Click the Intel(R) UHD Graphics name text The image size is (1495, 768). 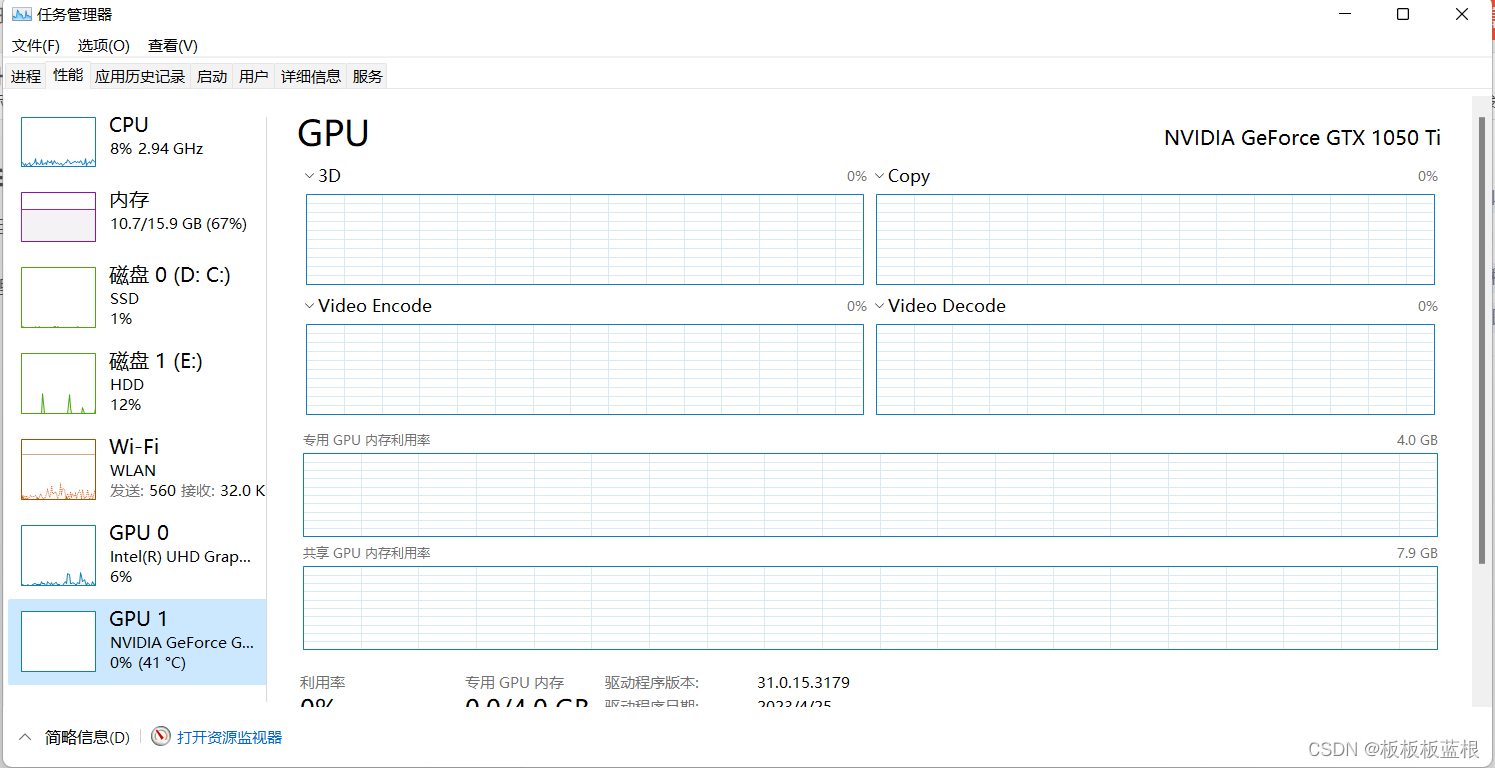180,557
